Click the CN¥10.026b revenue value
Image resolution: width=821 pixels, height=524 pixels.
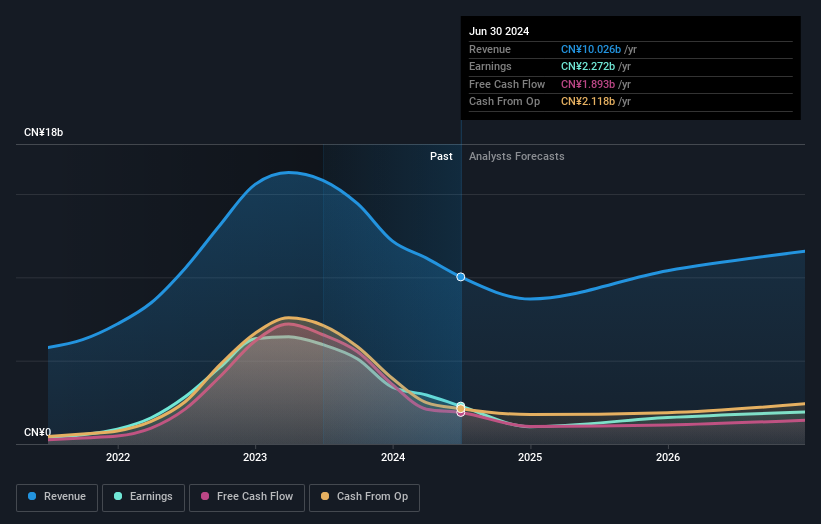(x=591, y=49)
